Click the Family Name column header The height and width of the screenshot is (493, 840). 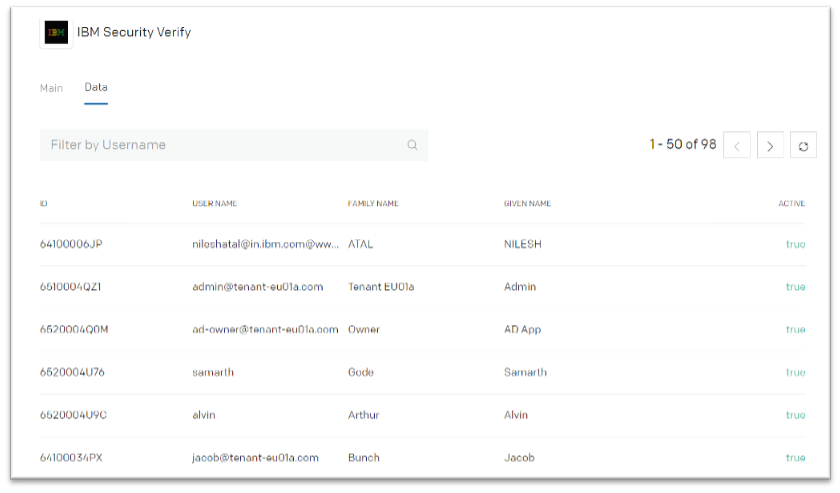tap(373, 203)
